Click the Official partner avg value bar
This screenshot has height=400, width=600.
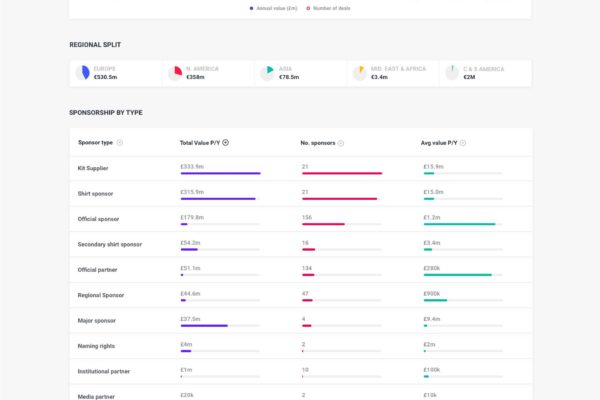pos(457,275)
